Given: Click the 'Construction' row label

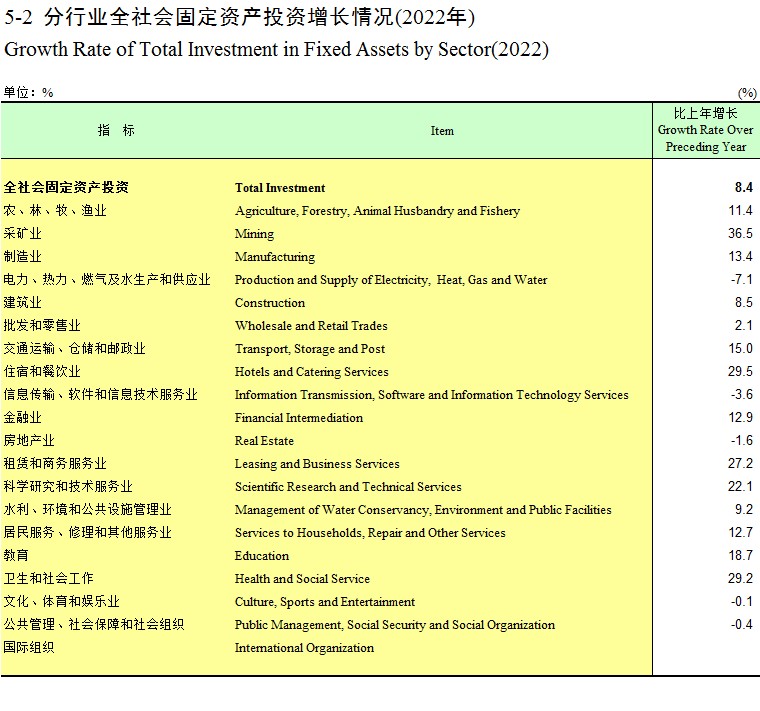Looking at the screenshot, I should click(270, 303).
